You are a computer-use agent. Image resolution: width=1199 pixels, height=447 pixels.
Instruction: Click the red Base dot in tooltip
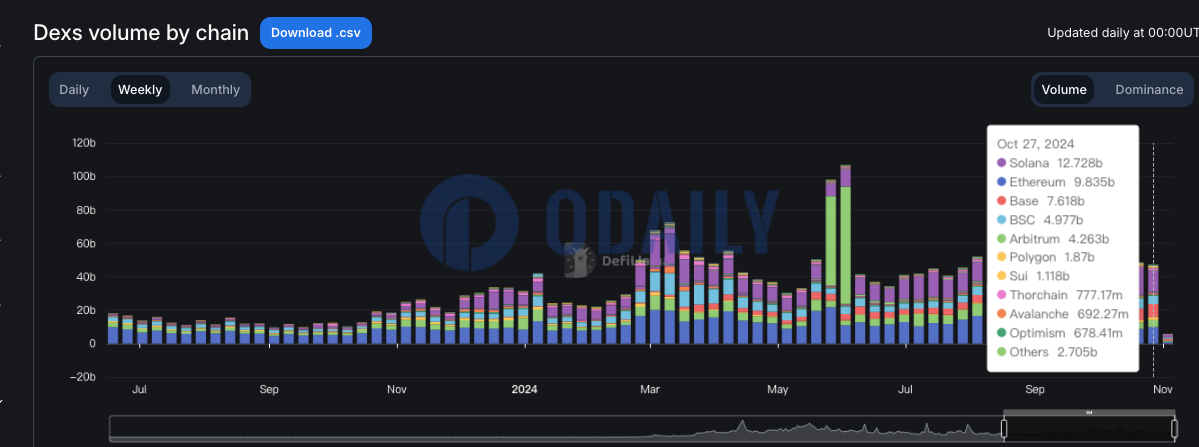tap(1001, 201)
